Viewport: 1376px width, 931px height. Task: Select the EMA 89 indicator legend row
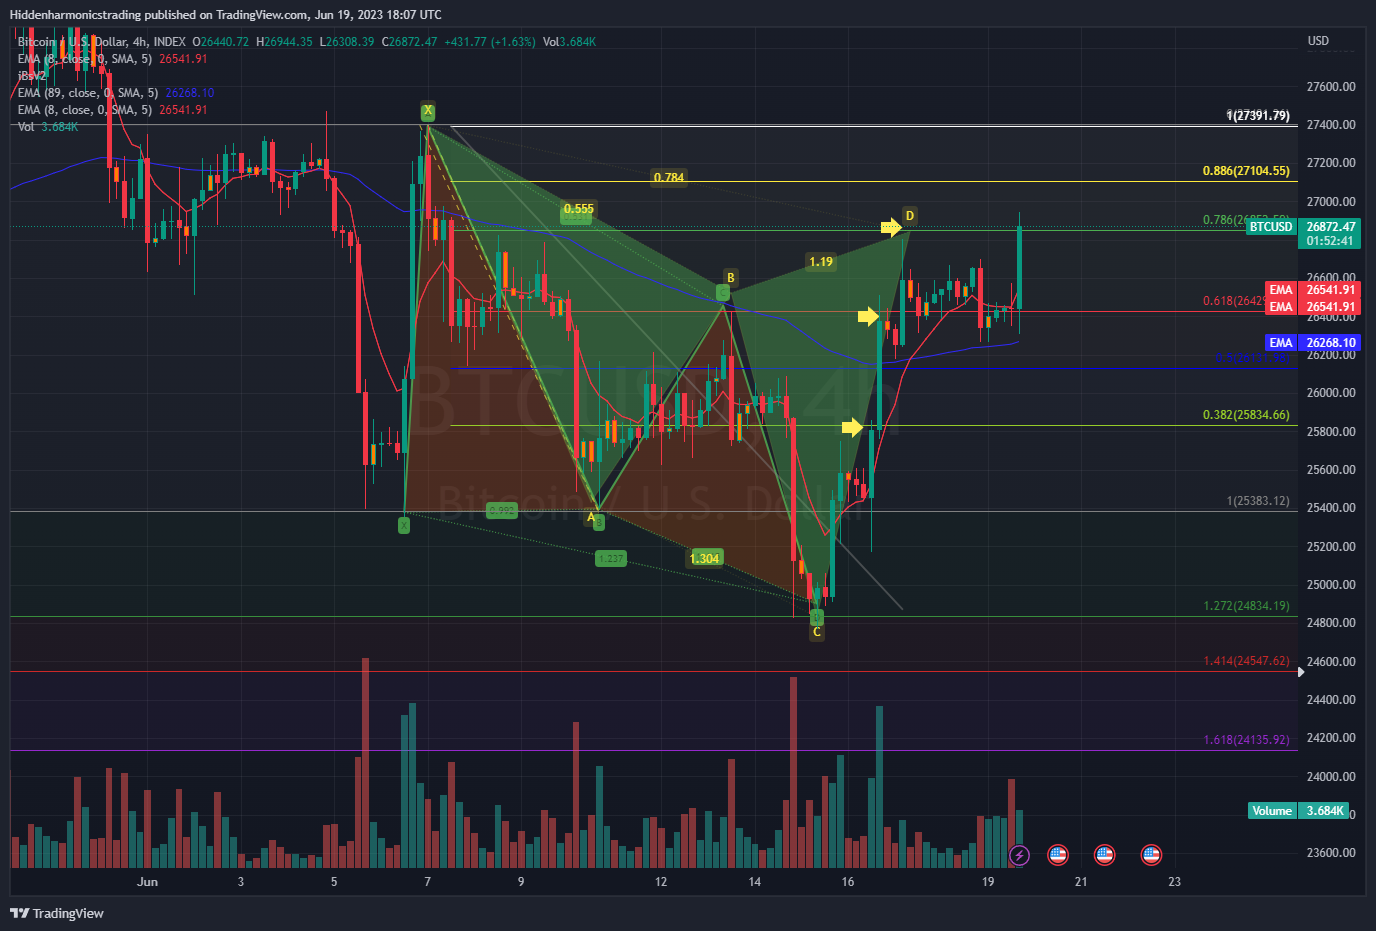(115, 93)
